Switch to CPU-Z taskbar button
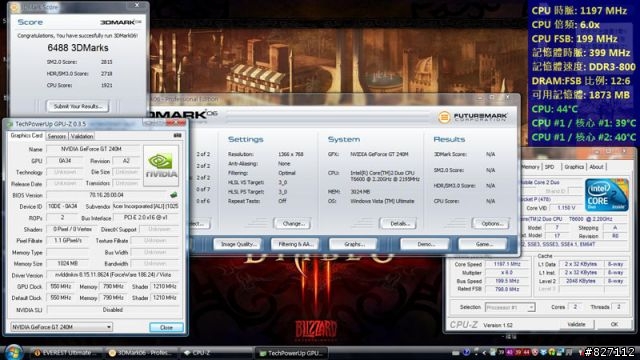Viewport: 640px width, 360px height. pyautogui.click(x=215, y=353)
